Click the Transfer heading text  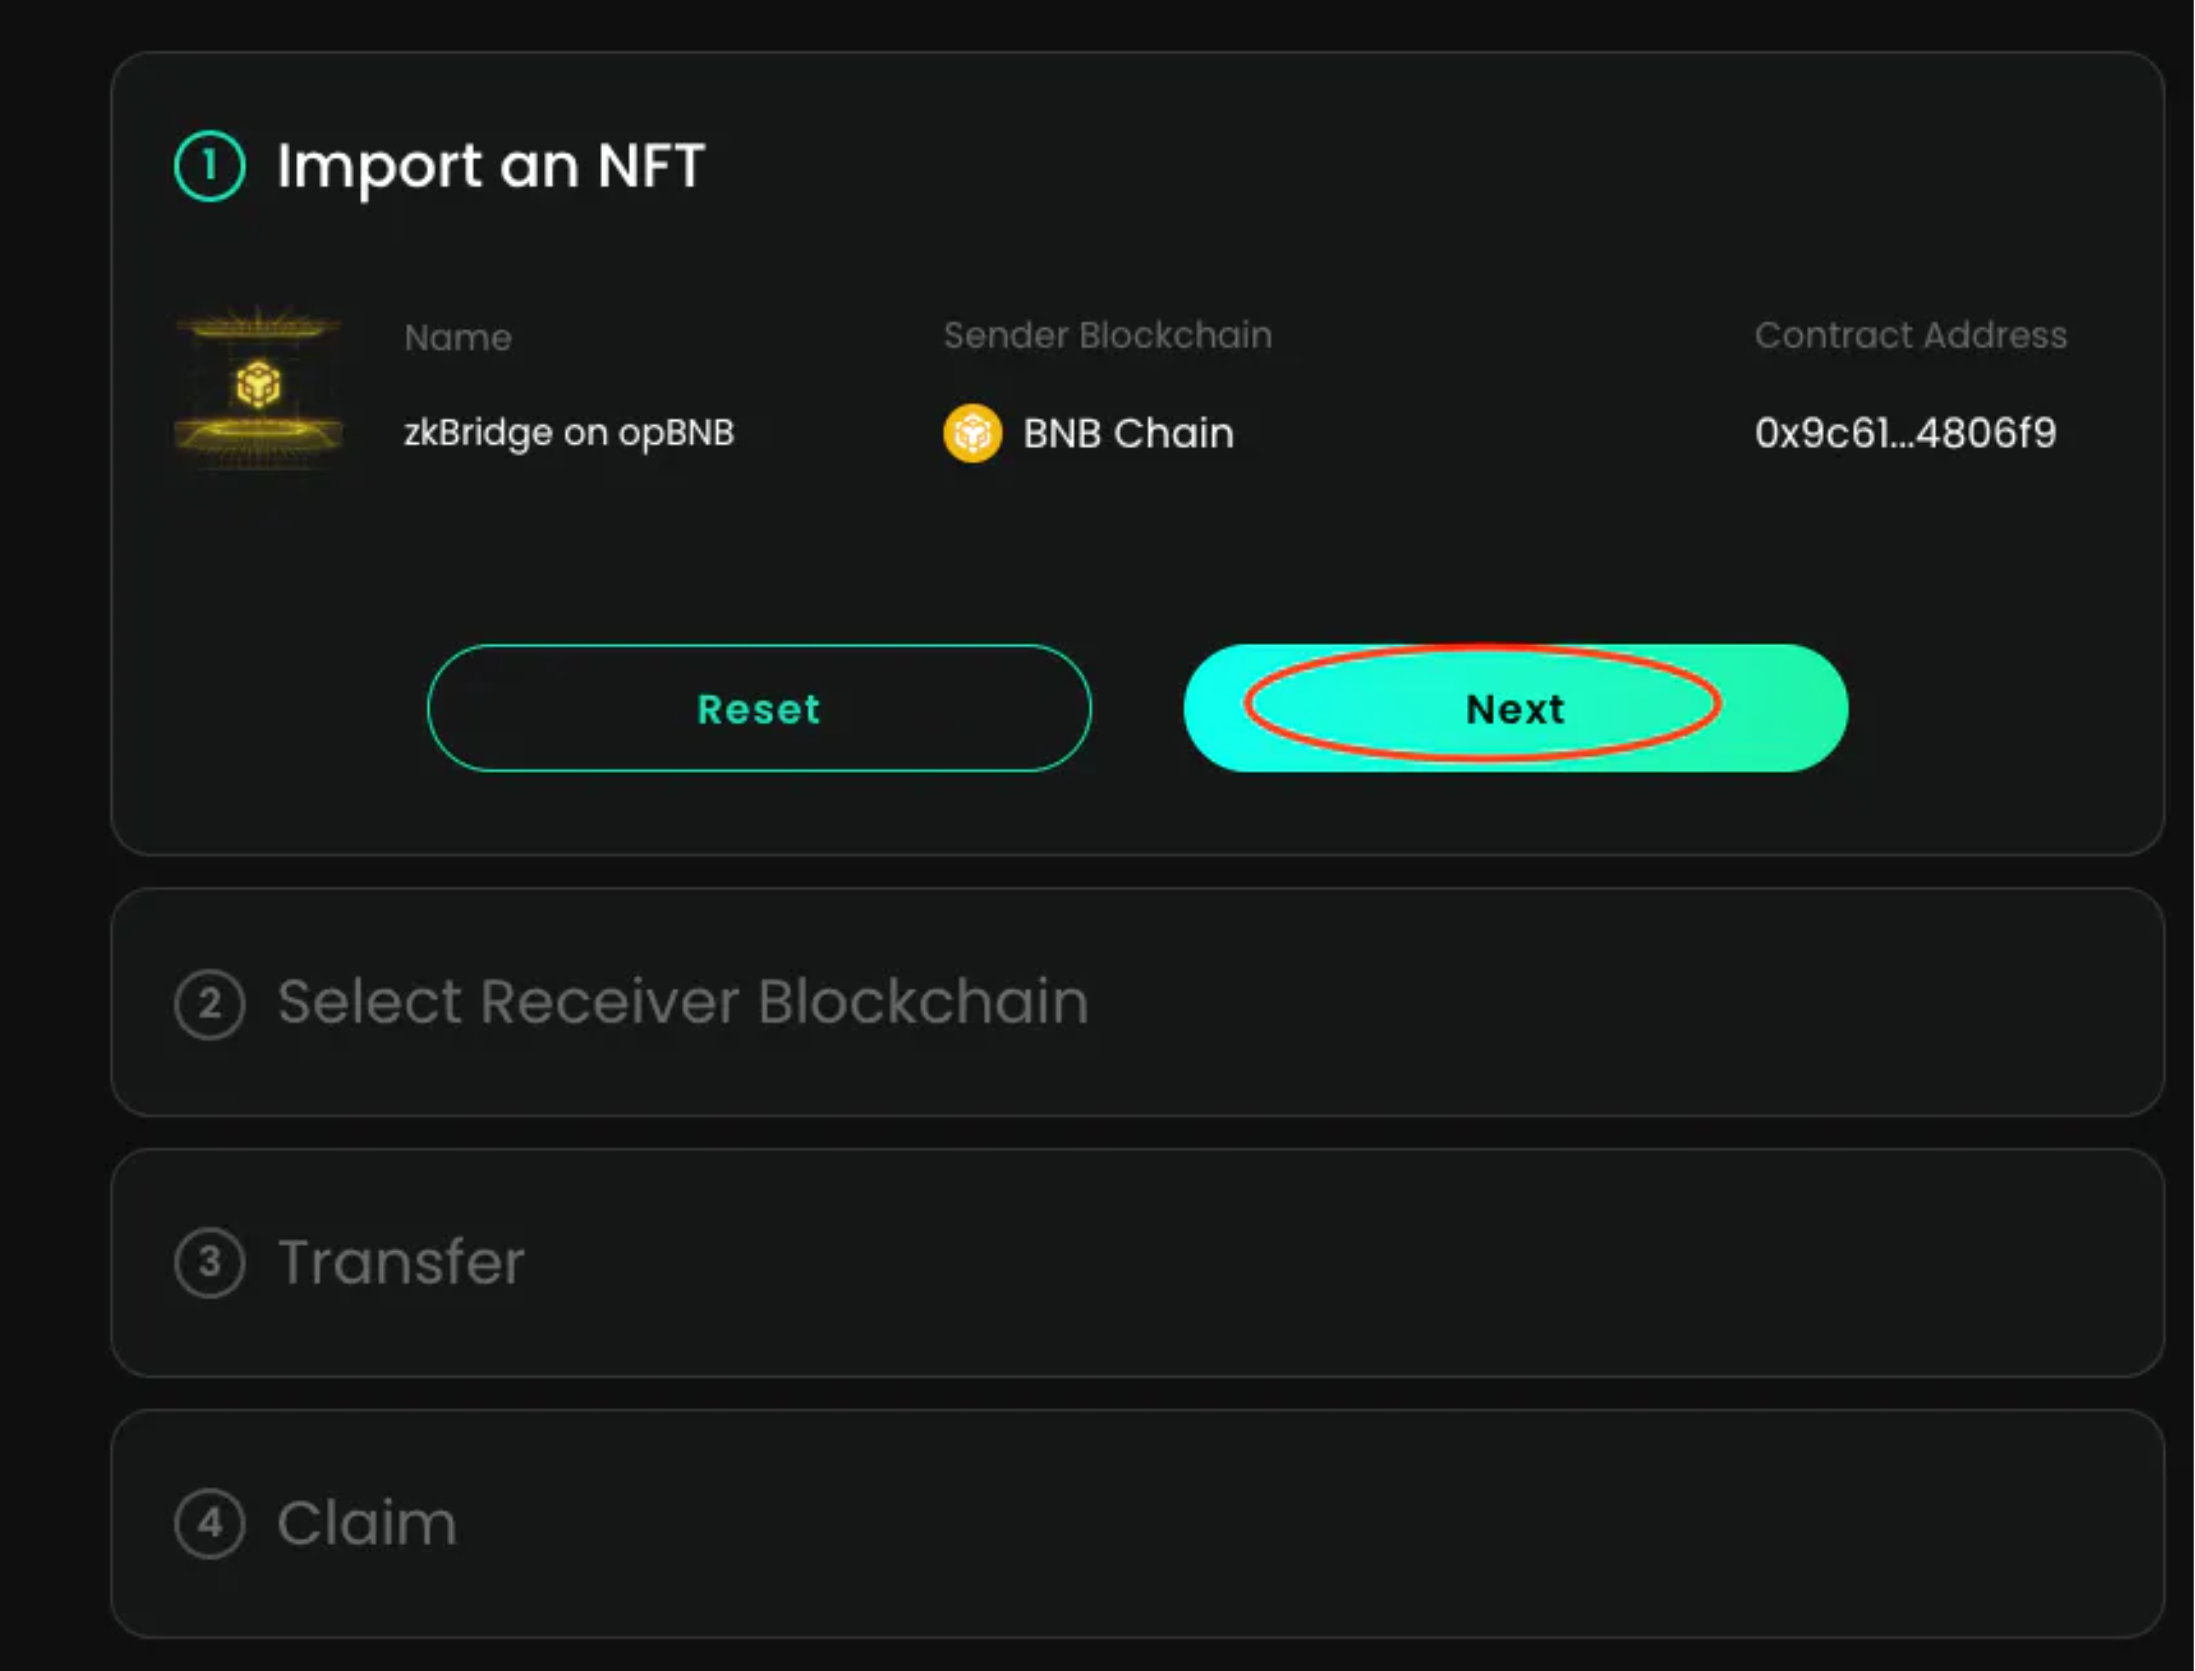coord(401,1263)
